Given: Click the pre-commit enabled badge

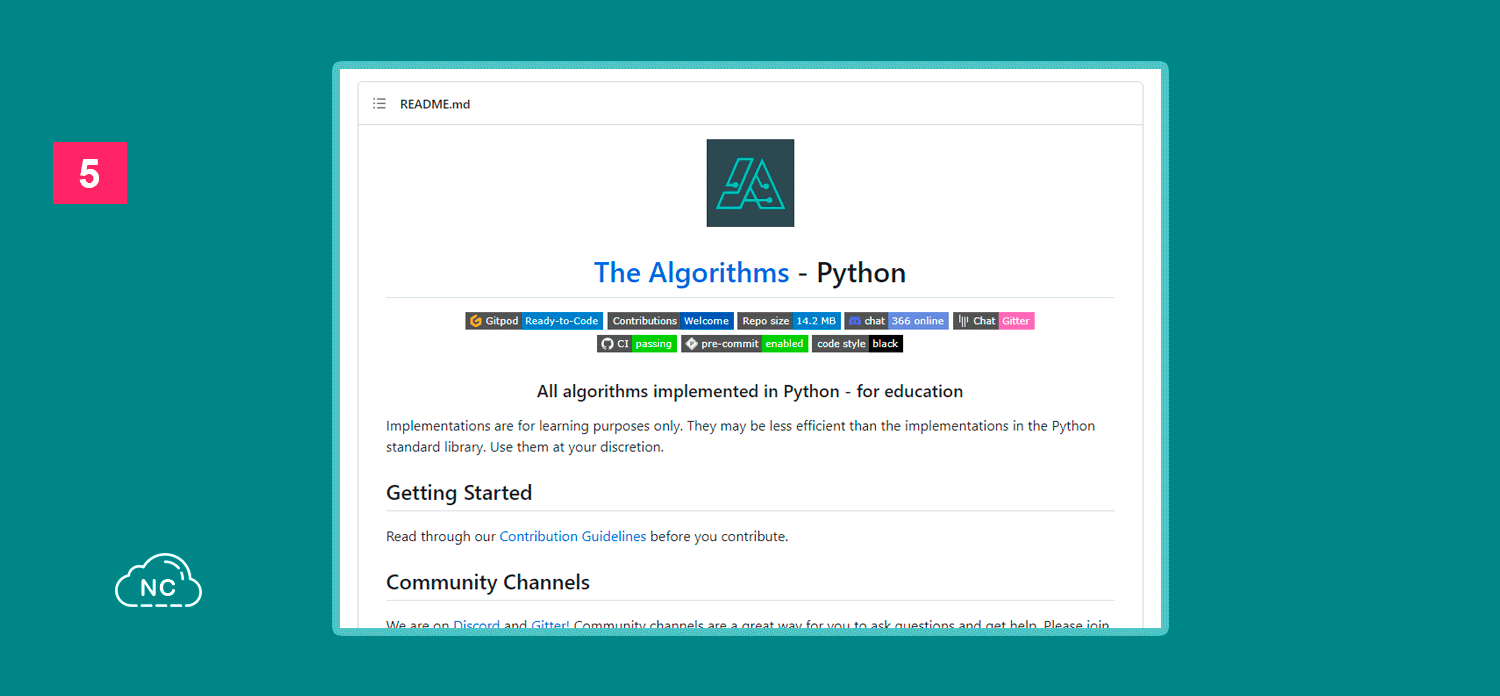Looking at the screenshot, I should 744,344.
